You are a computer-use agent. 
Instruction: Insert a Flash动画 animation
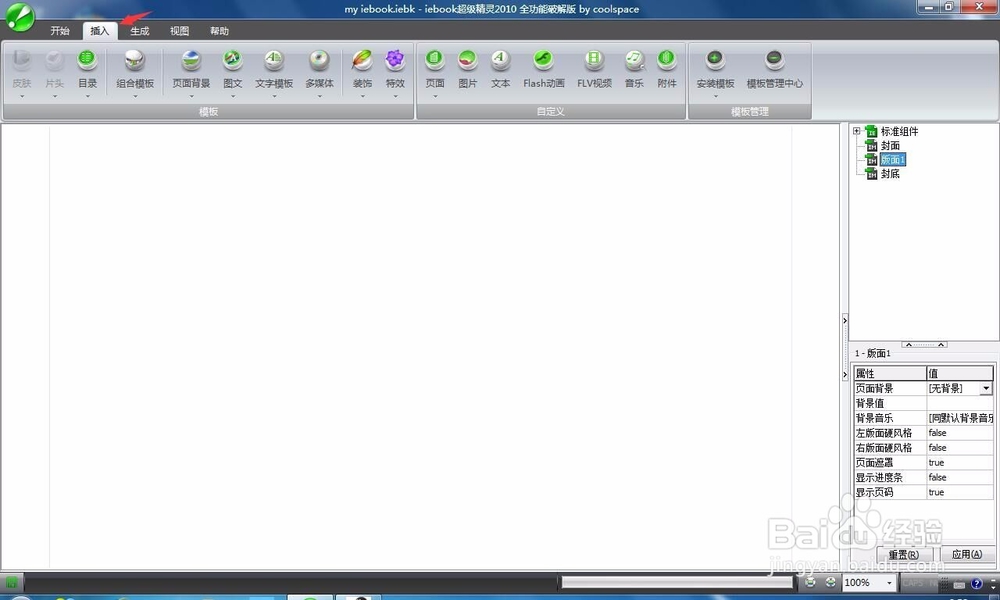(543, 69)
